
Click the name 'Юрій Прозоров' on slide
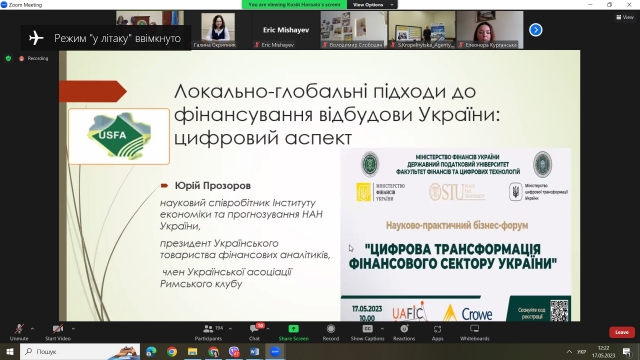pos(213,186)
